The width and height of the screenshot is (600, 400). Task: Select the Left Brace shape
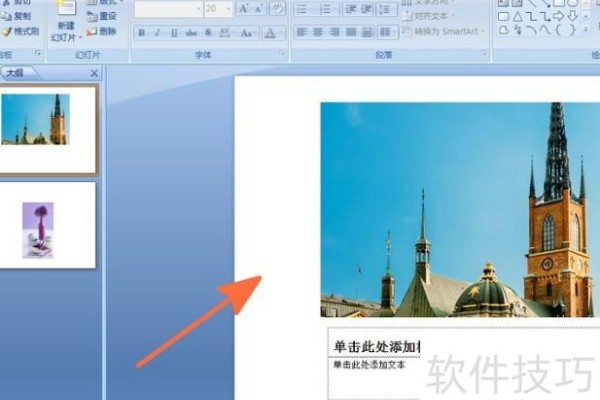(559, 30)
